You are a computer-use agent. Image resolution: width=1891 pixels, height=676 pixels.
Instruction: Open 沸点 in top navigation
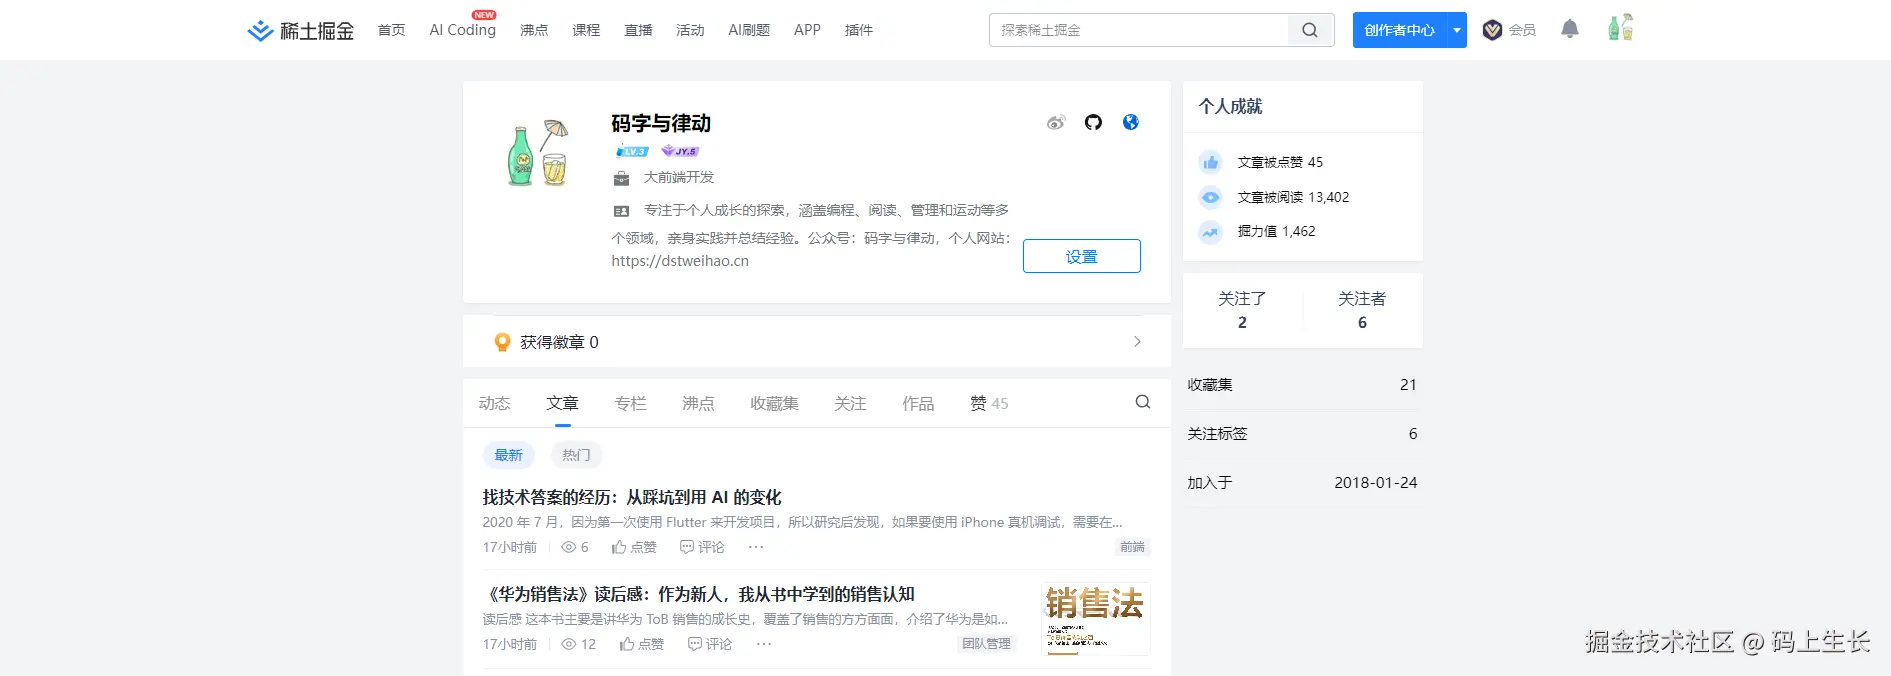point(534,30)
